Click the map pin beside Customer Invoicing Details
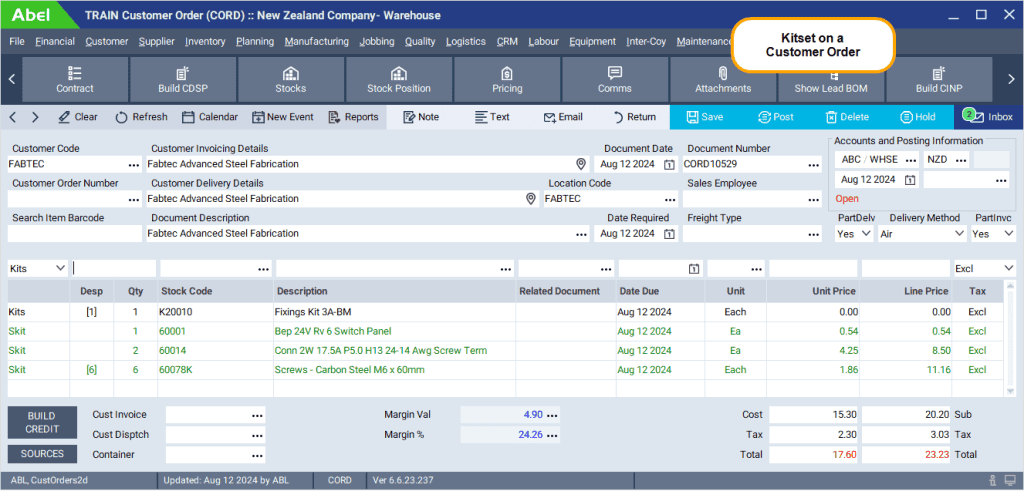Image resolution: width=1024 pixels, height=498 pixels. coord(581,164)
